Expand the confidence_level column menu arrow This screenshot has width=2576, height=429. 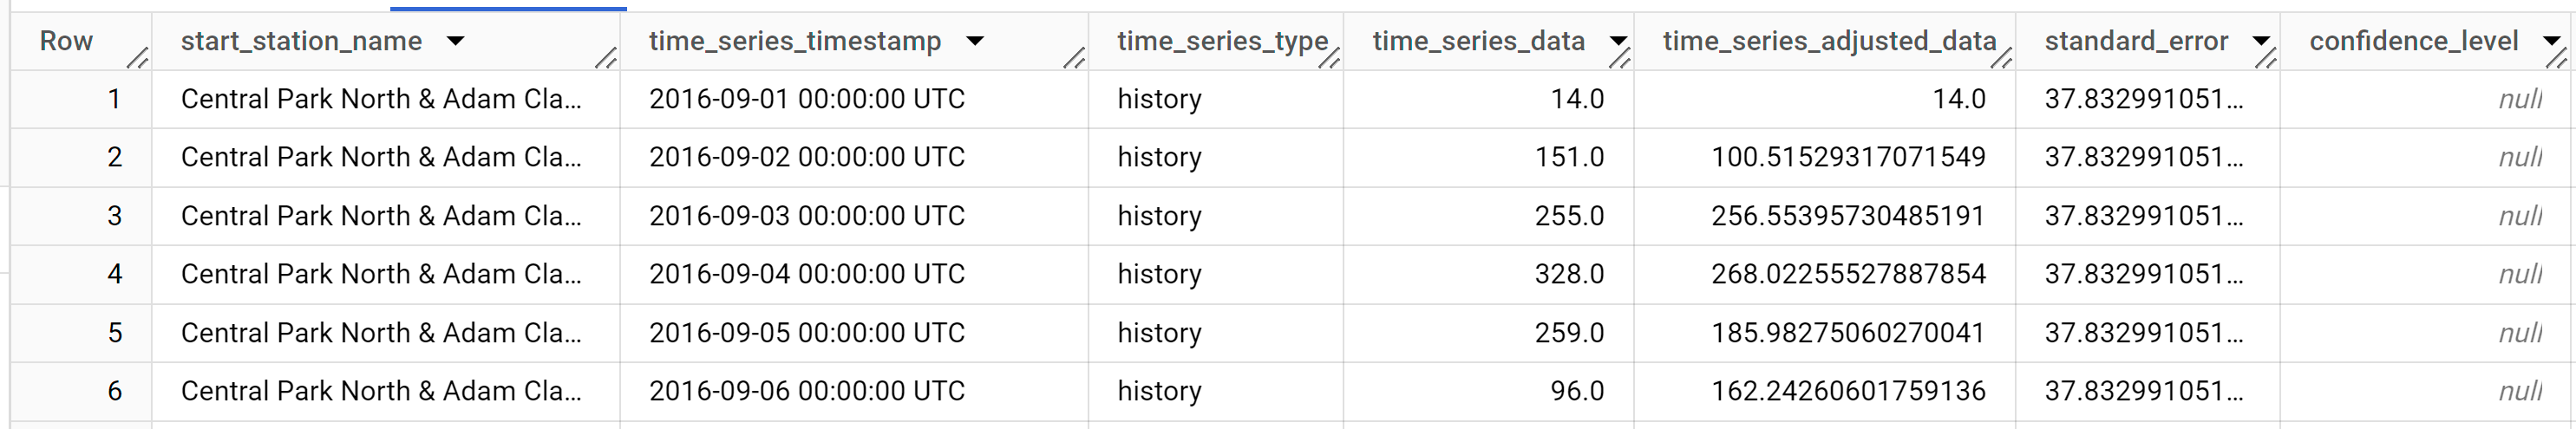click(2551, 41)
